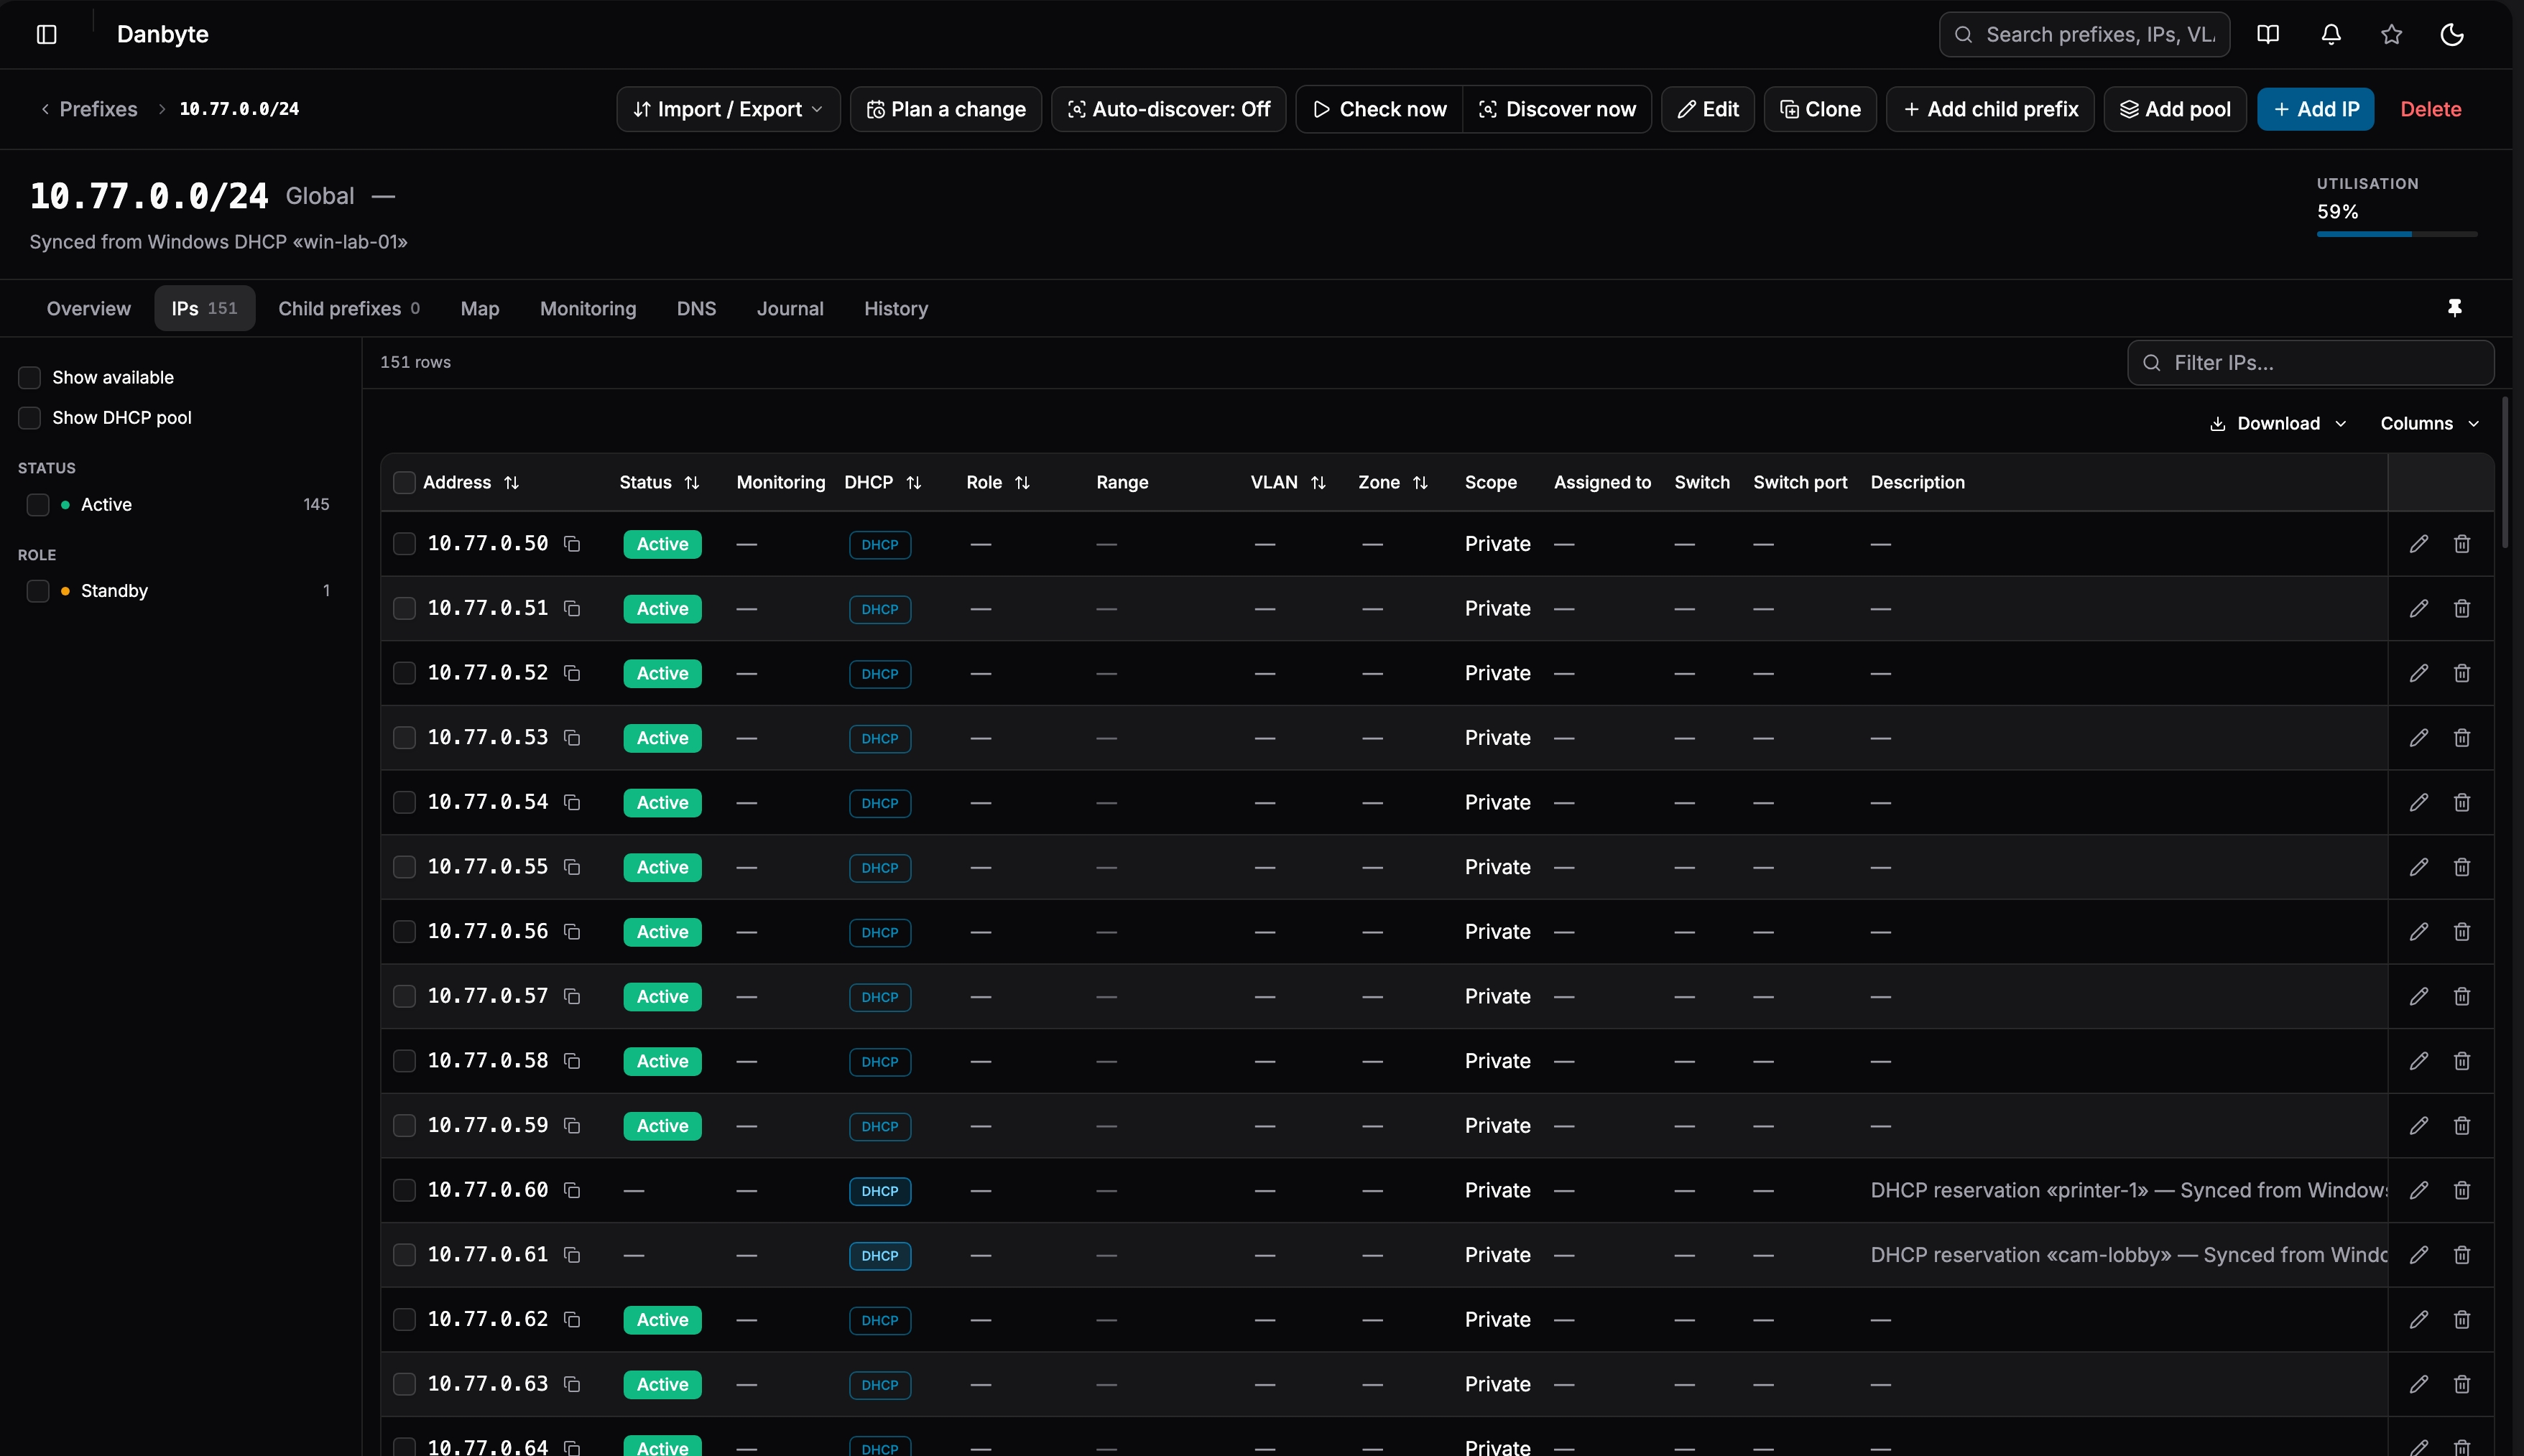Edit row 10.77.0.50 via pencil icon

[2418, 544]
